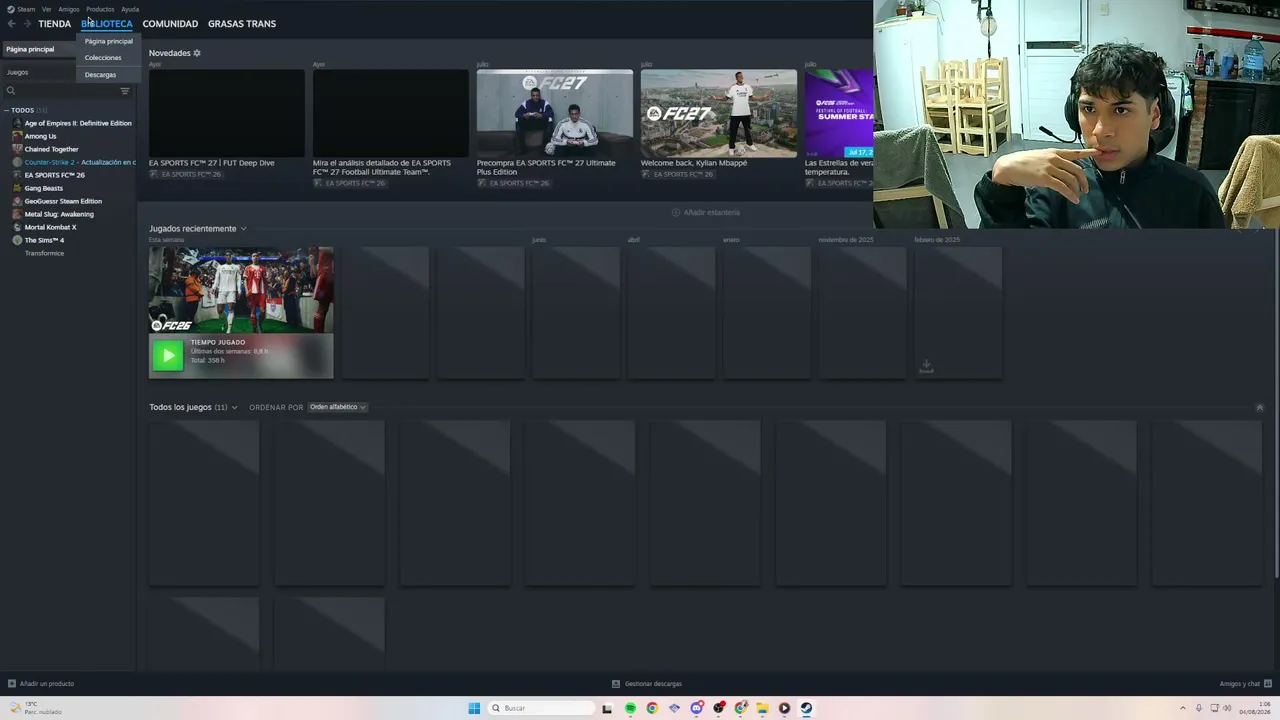Select Página principal in the Biblioteca dropdown

[x=109, y=41]
